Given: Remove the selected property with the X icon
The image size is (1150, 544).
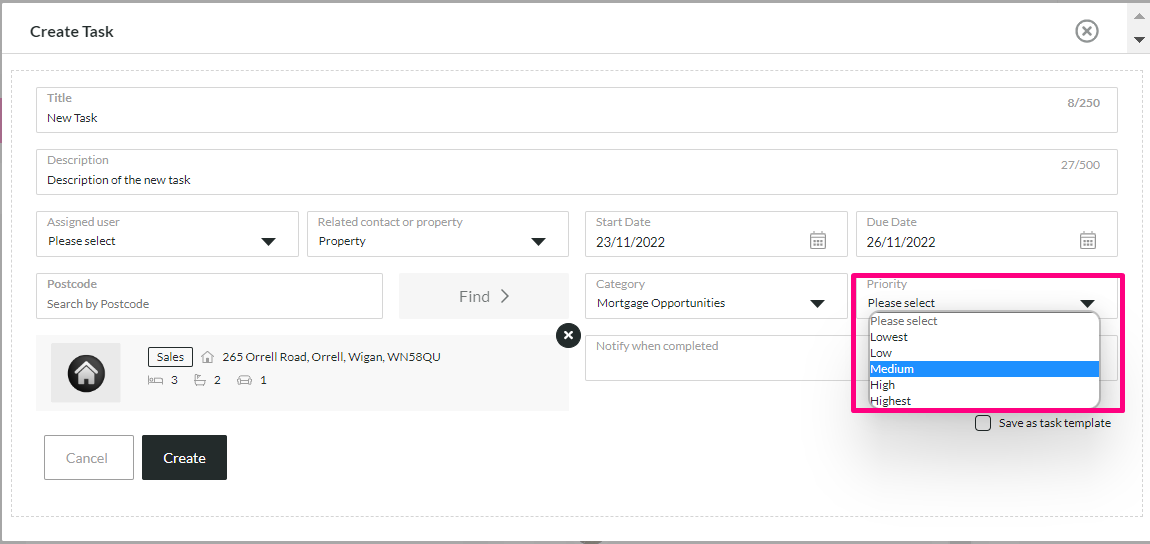Looking at the screenshot, I should tap(568, 335).
